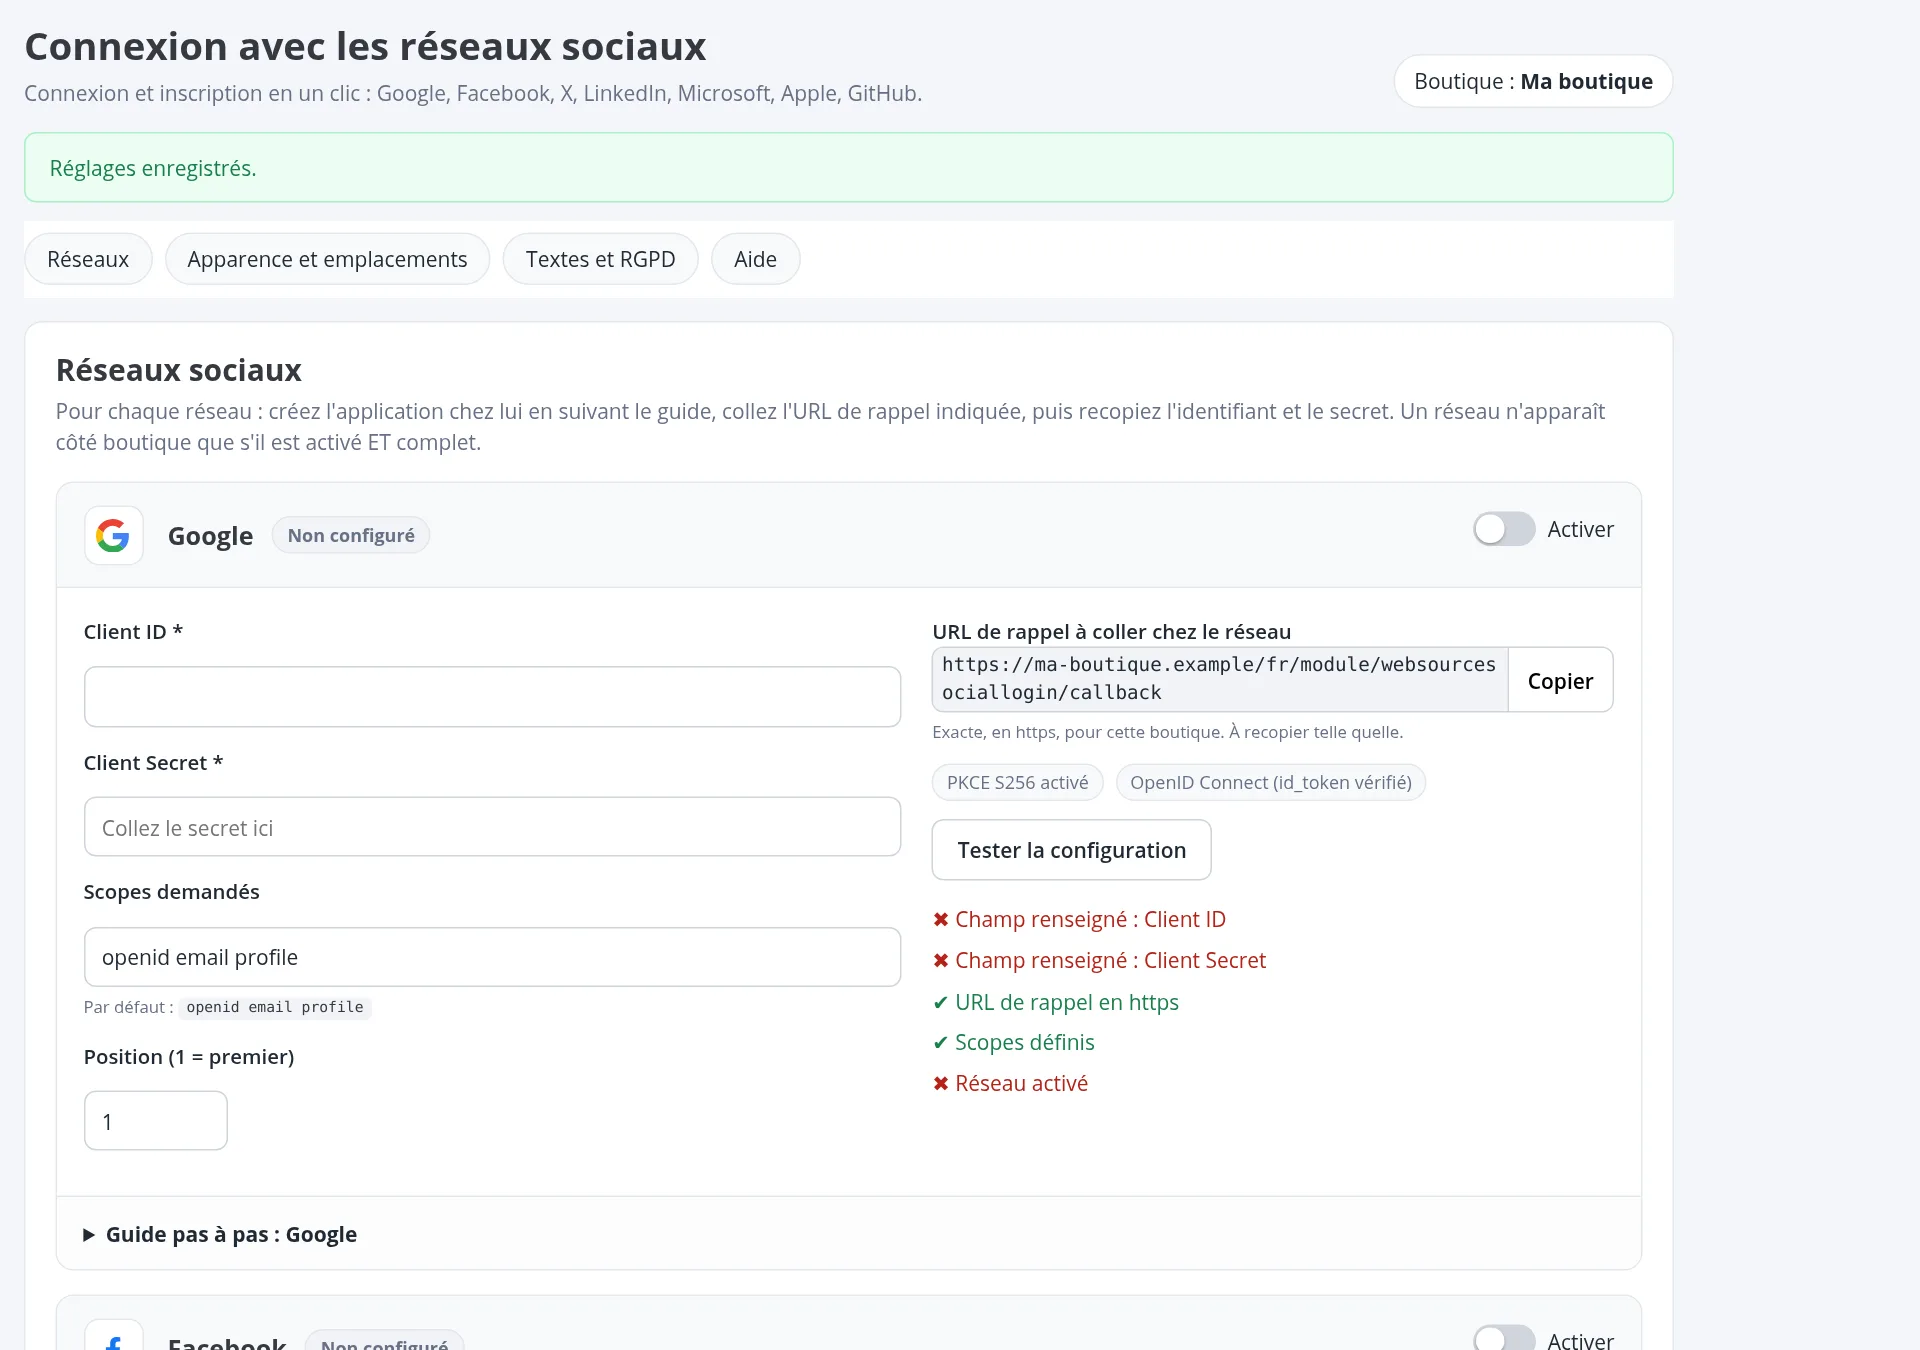Screen dimensions: 1920x1350
Task: Click the Position number field
Action: [156, 1120]
